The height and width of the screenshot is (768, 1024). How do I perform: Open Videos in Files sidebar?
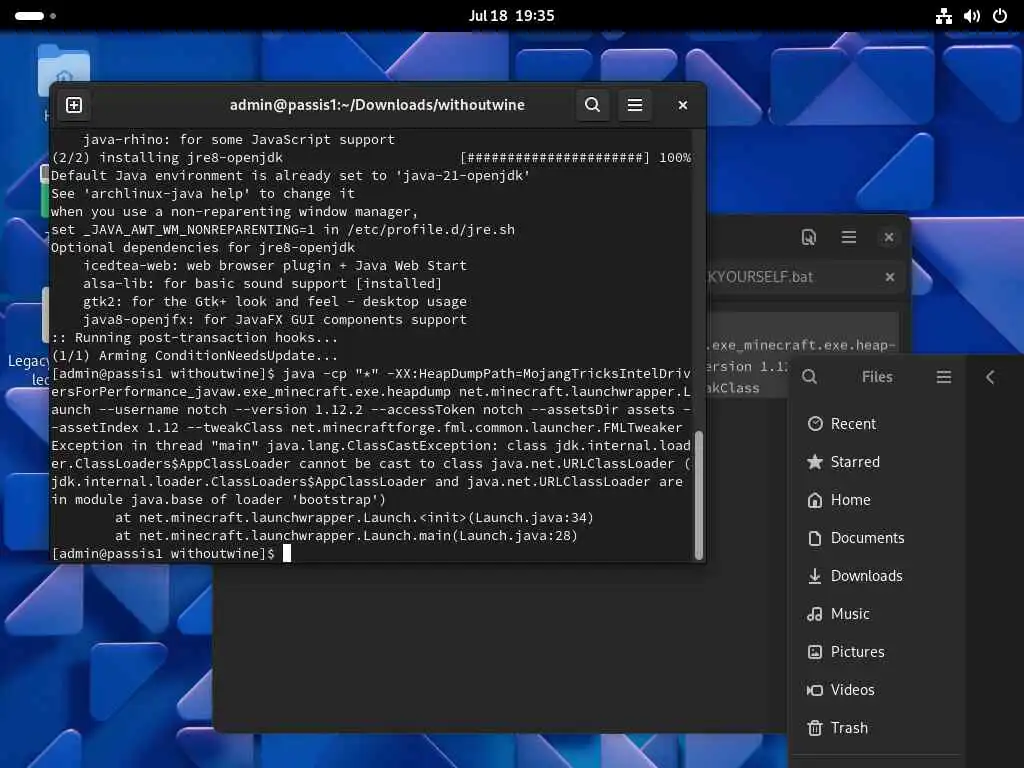[x=878, y=689]
